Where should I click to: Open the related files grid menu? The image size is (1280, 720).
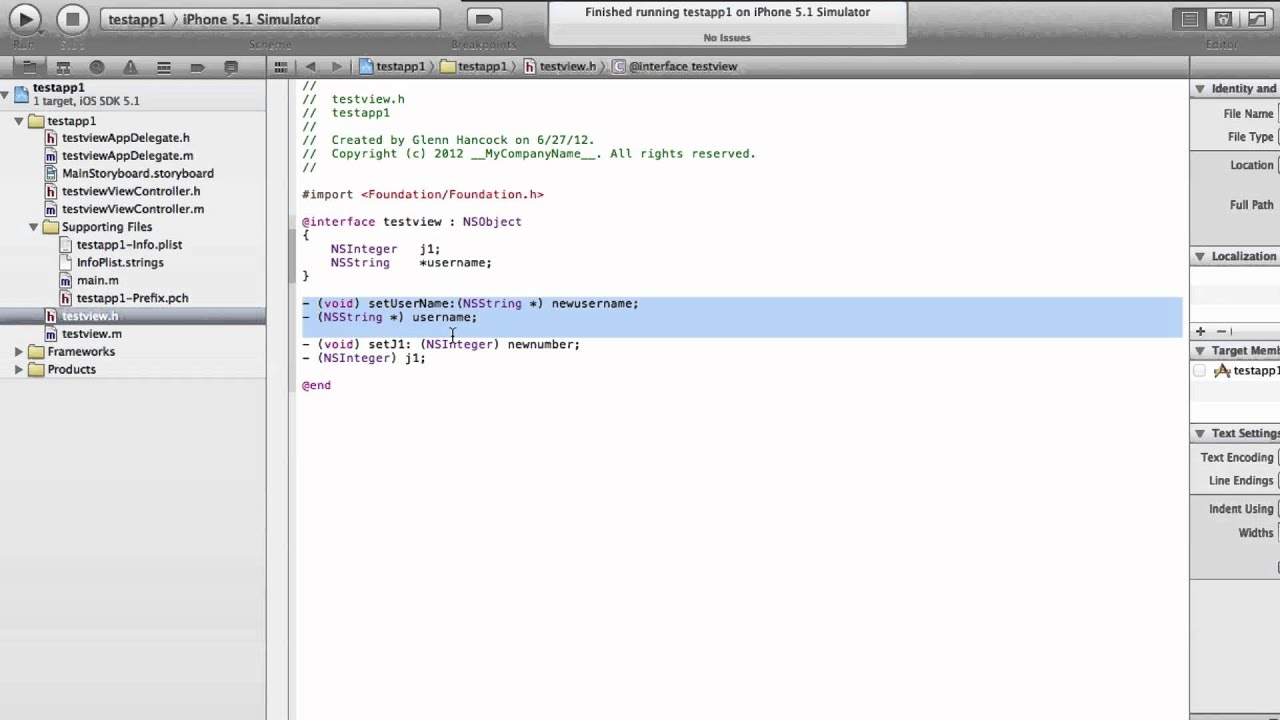281,67
